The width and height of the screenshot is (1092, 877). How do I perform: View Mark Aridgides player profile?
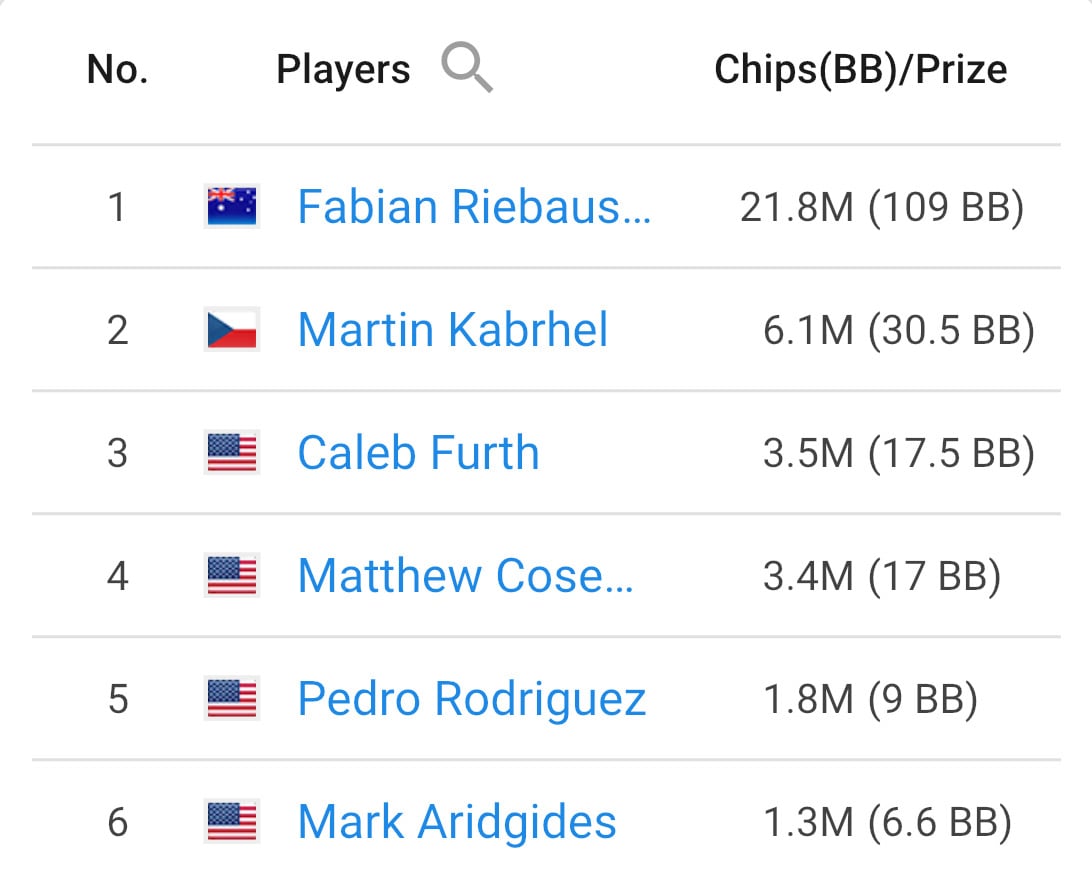456,822
